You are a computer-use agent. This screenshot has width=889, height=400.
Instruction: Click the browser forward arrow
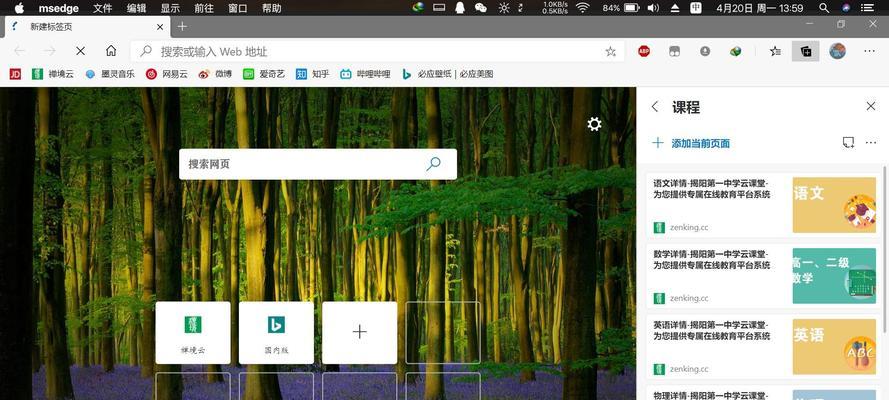point(50,51)
